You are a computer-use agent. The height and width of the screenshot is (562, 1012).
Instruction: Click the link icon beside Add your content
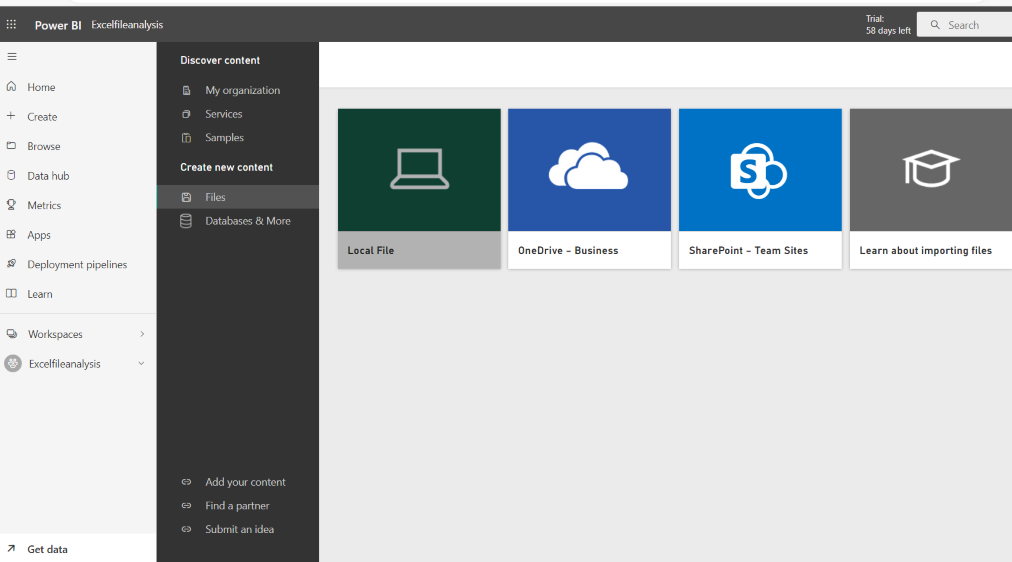point(187,482)
